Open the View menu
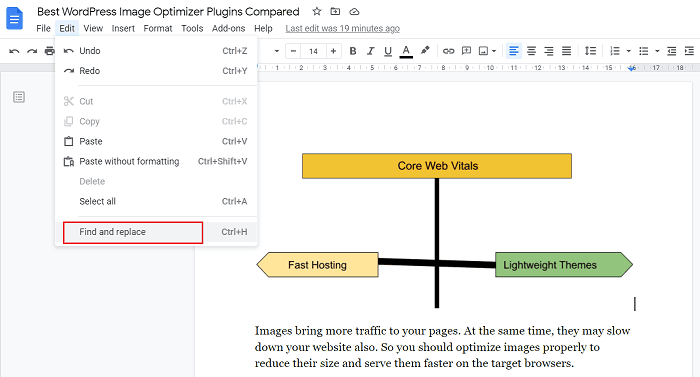The height and width of the screenshot is (377, 700). pyautogui.click(x=93, y=28)
